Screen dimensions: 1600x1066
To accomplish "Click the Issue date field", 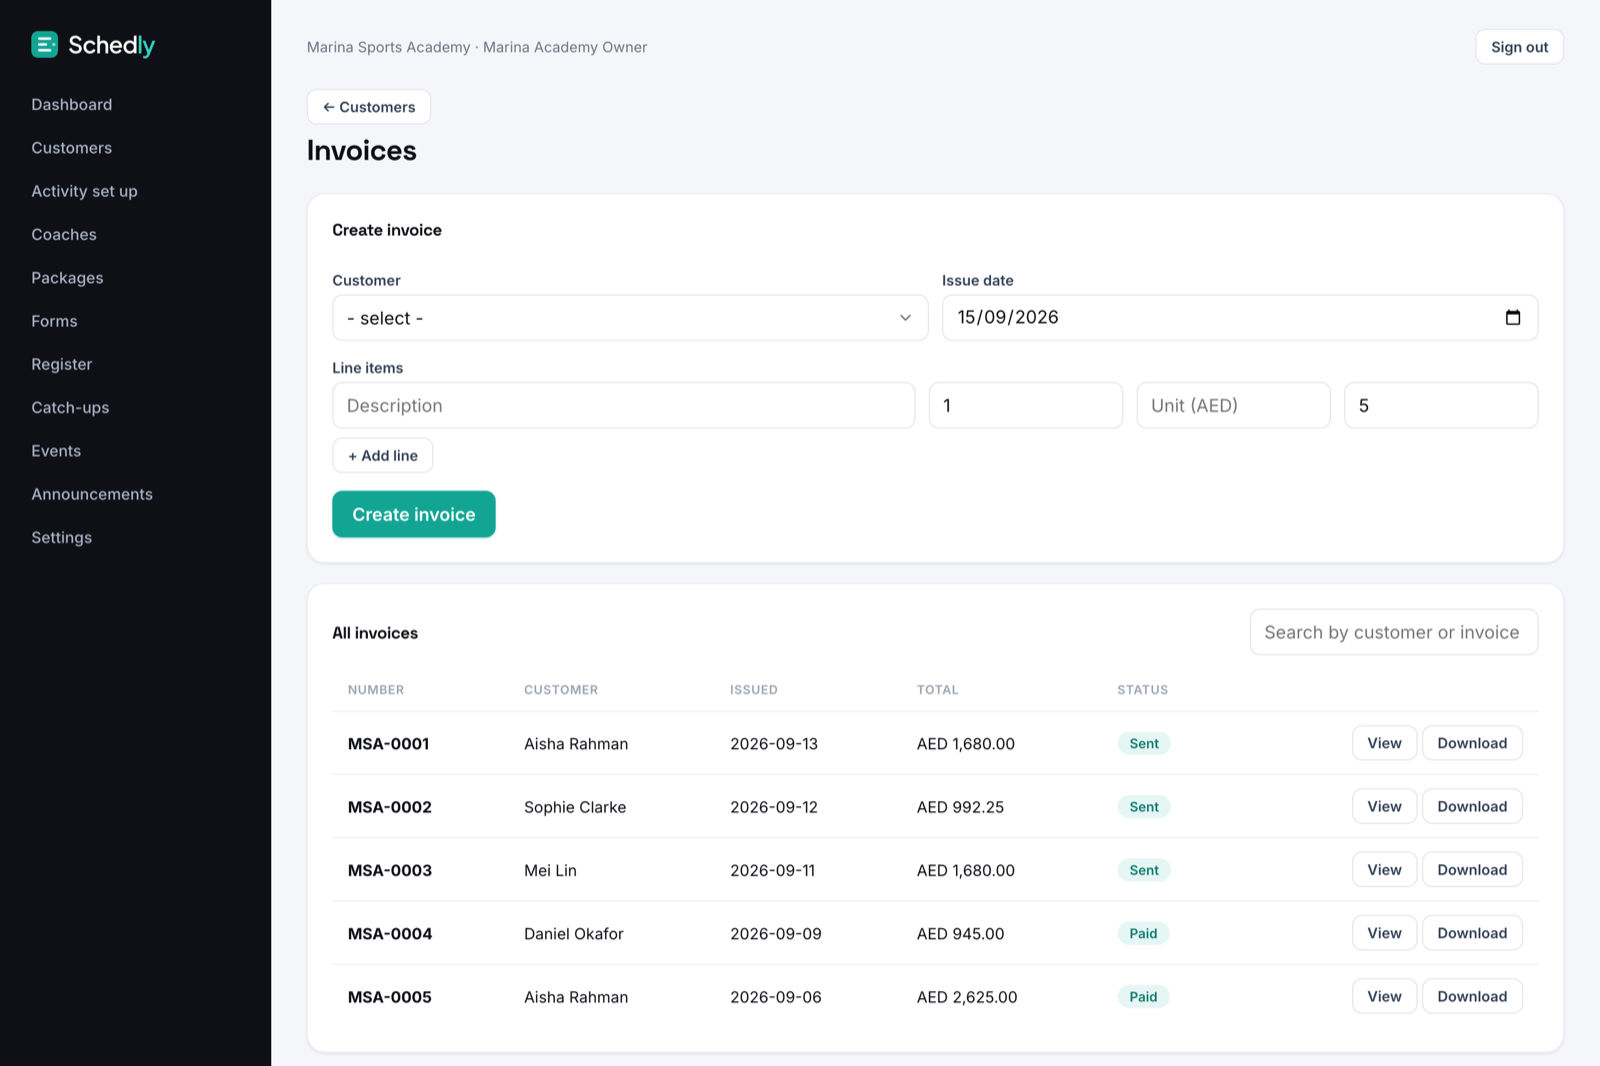I will pos(1239,318).
